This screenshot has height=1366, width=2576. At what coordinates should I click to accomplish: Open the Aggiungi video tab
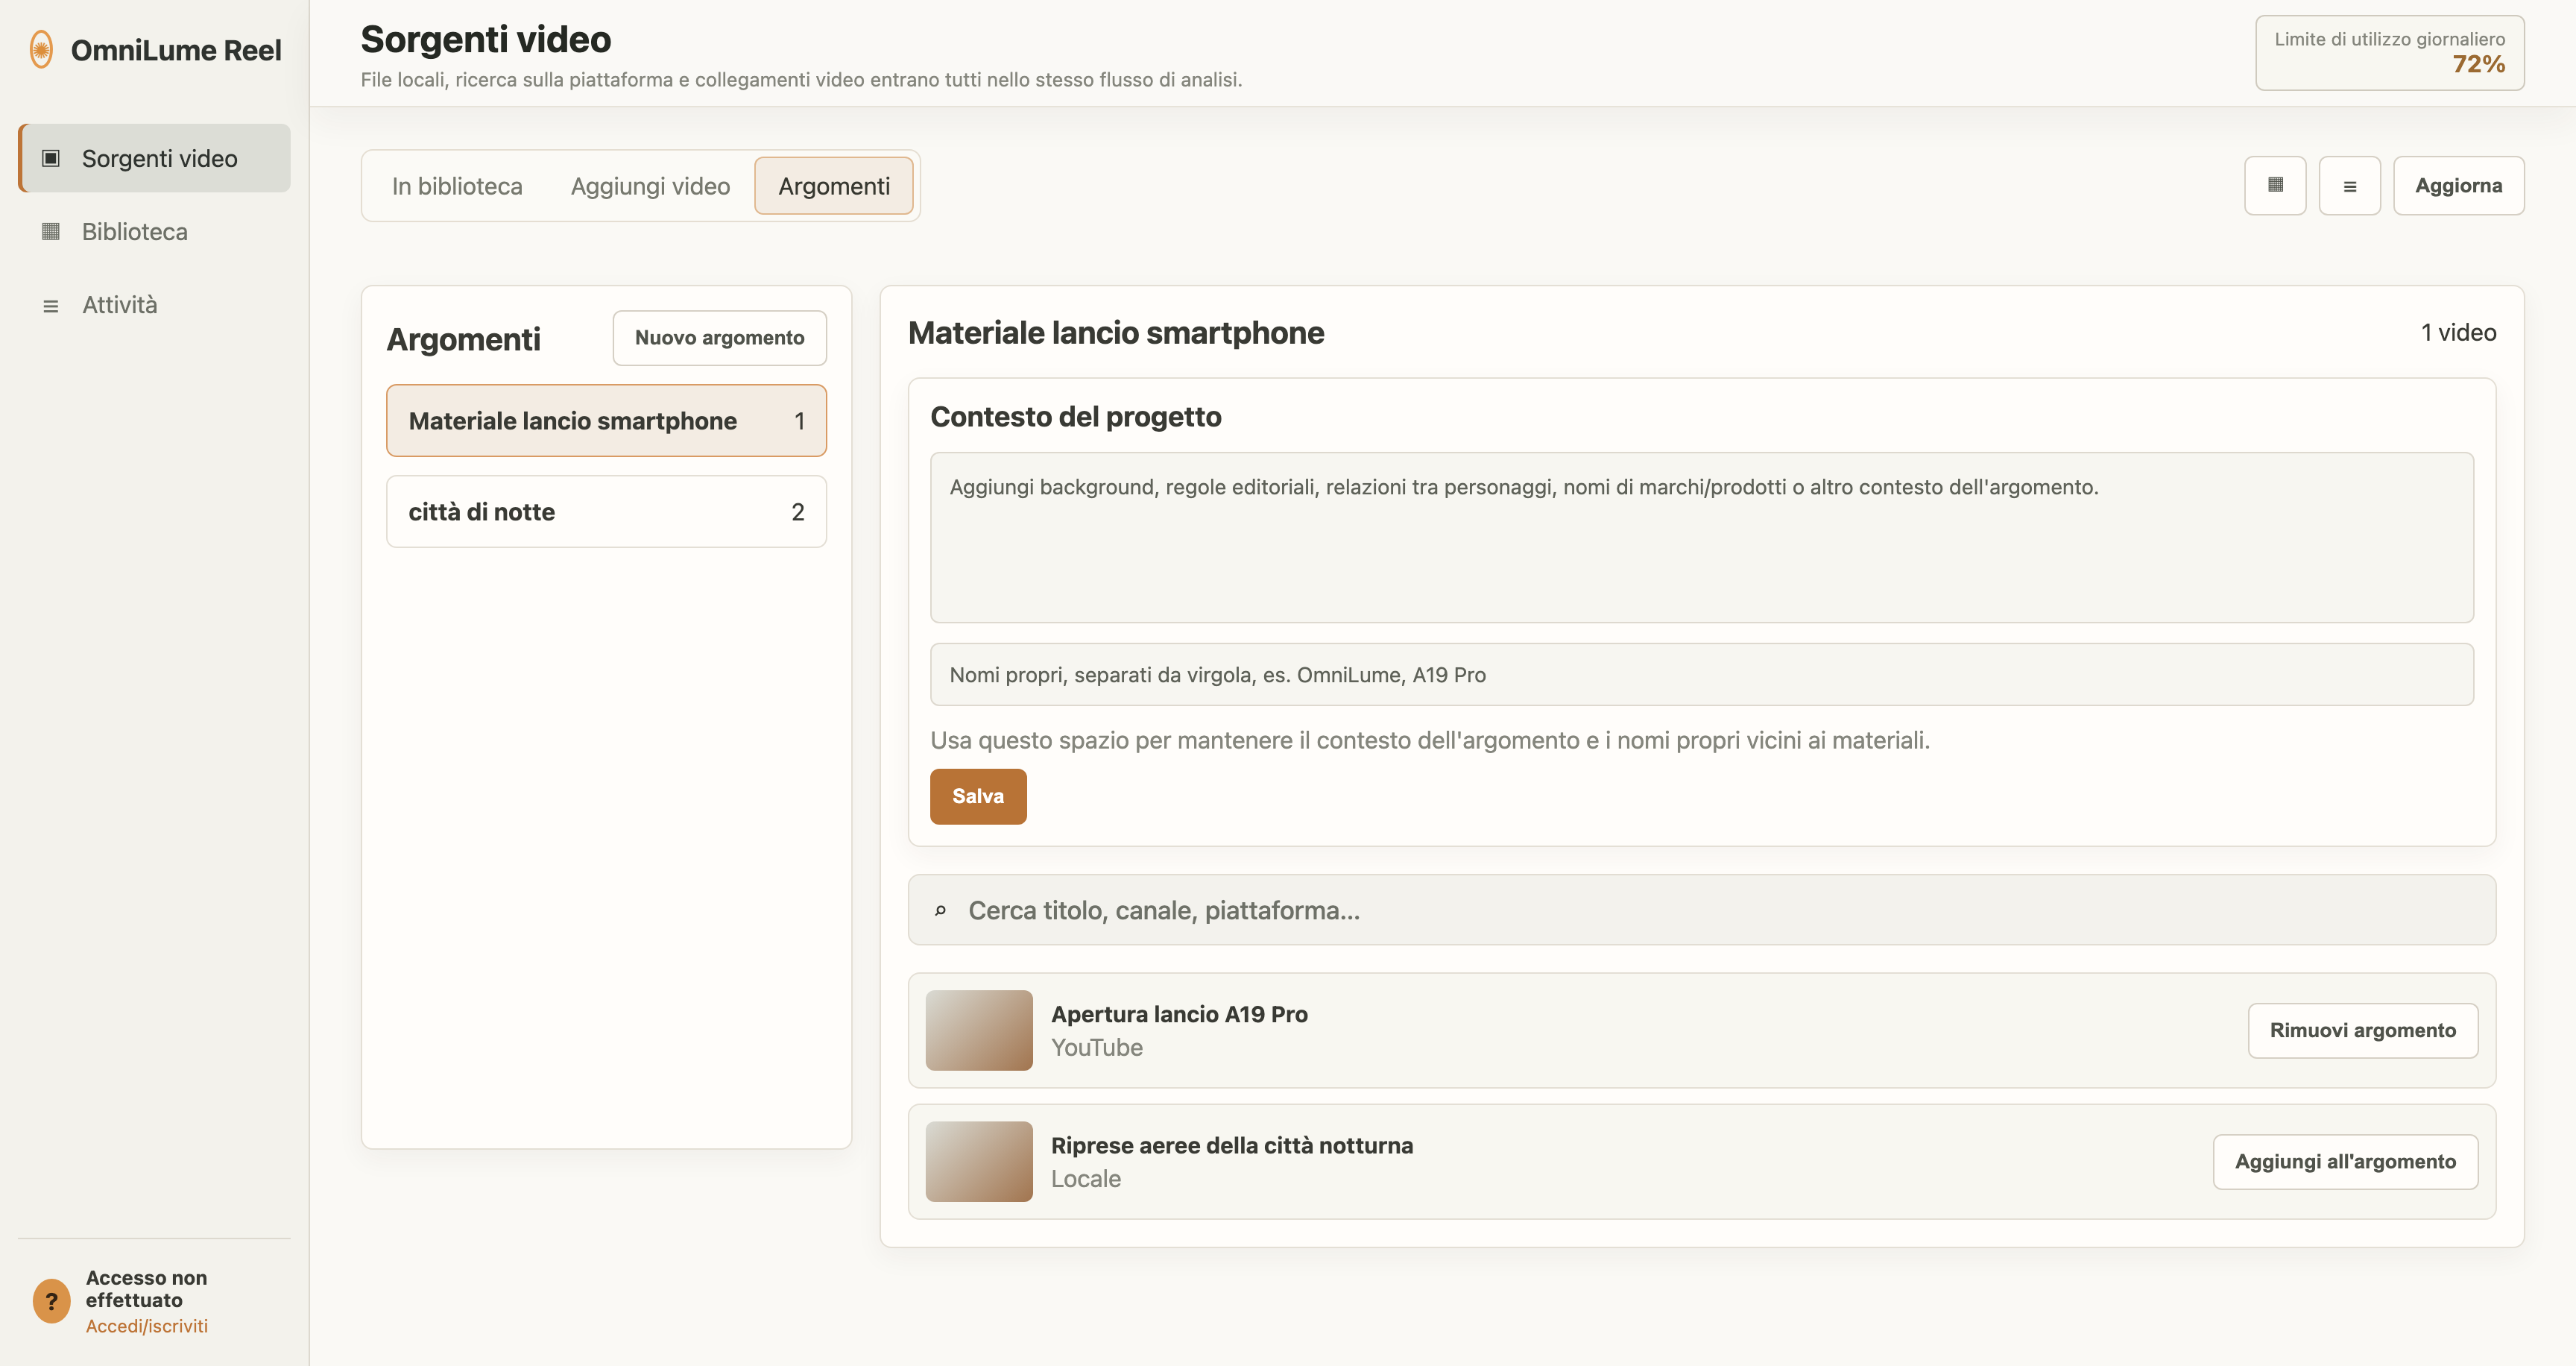point(650,186)
